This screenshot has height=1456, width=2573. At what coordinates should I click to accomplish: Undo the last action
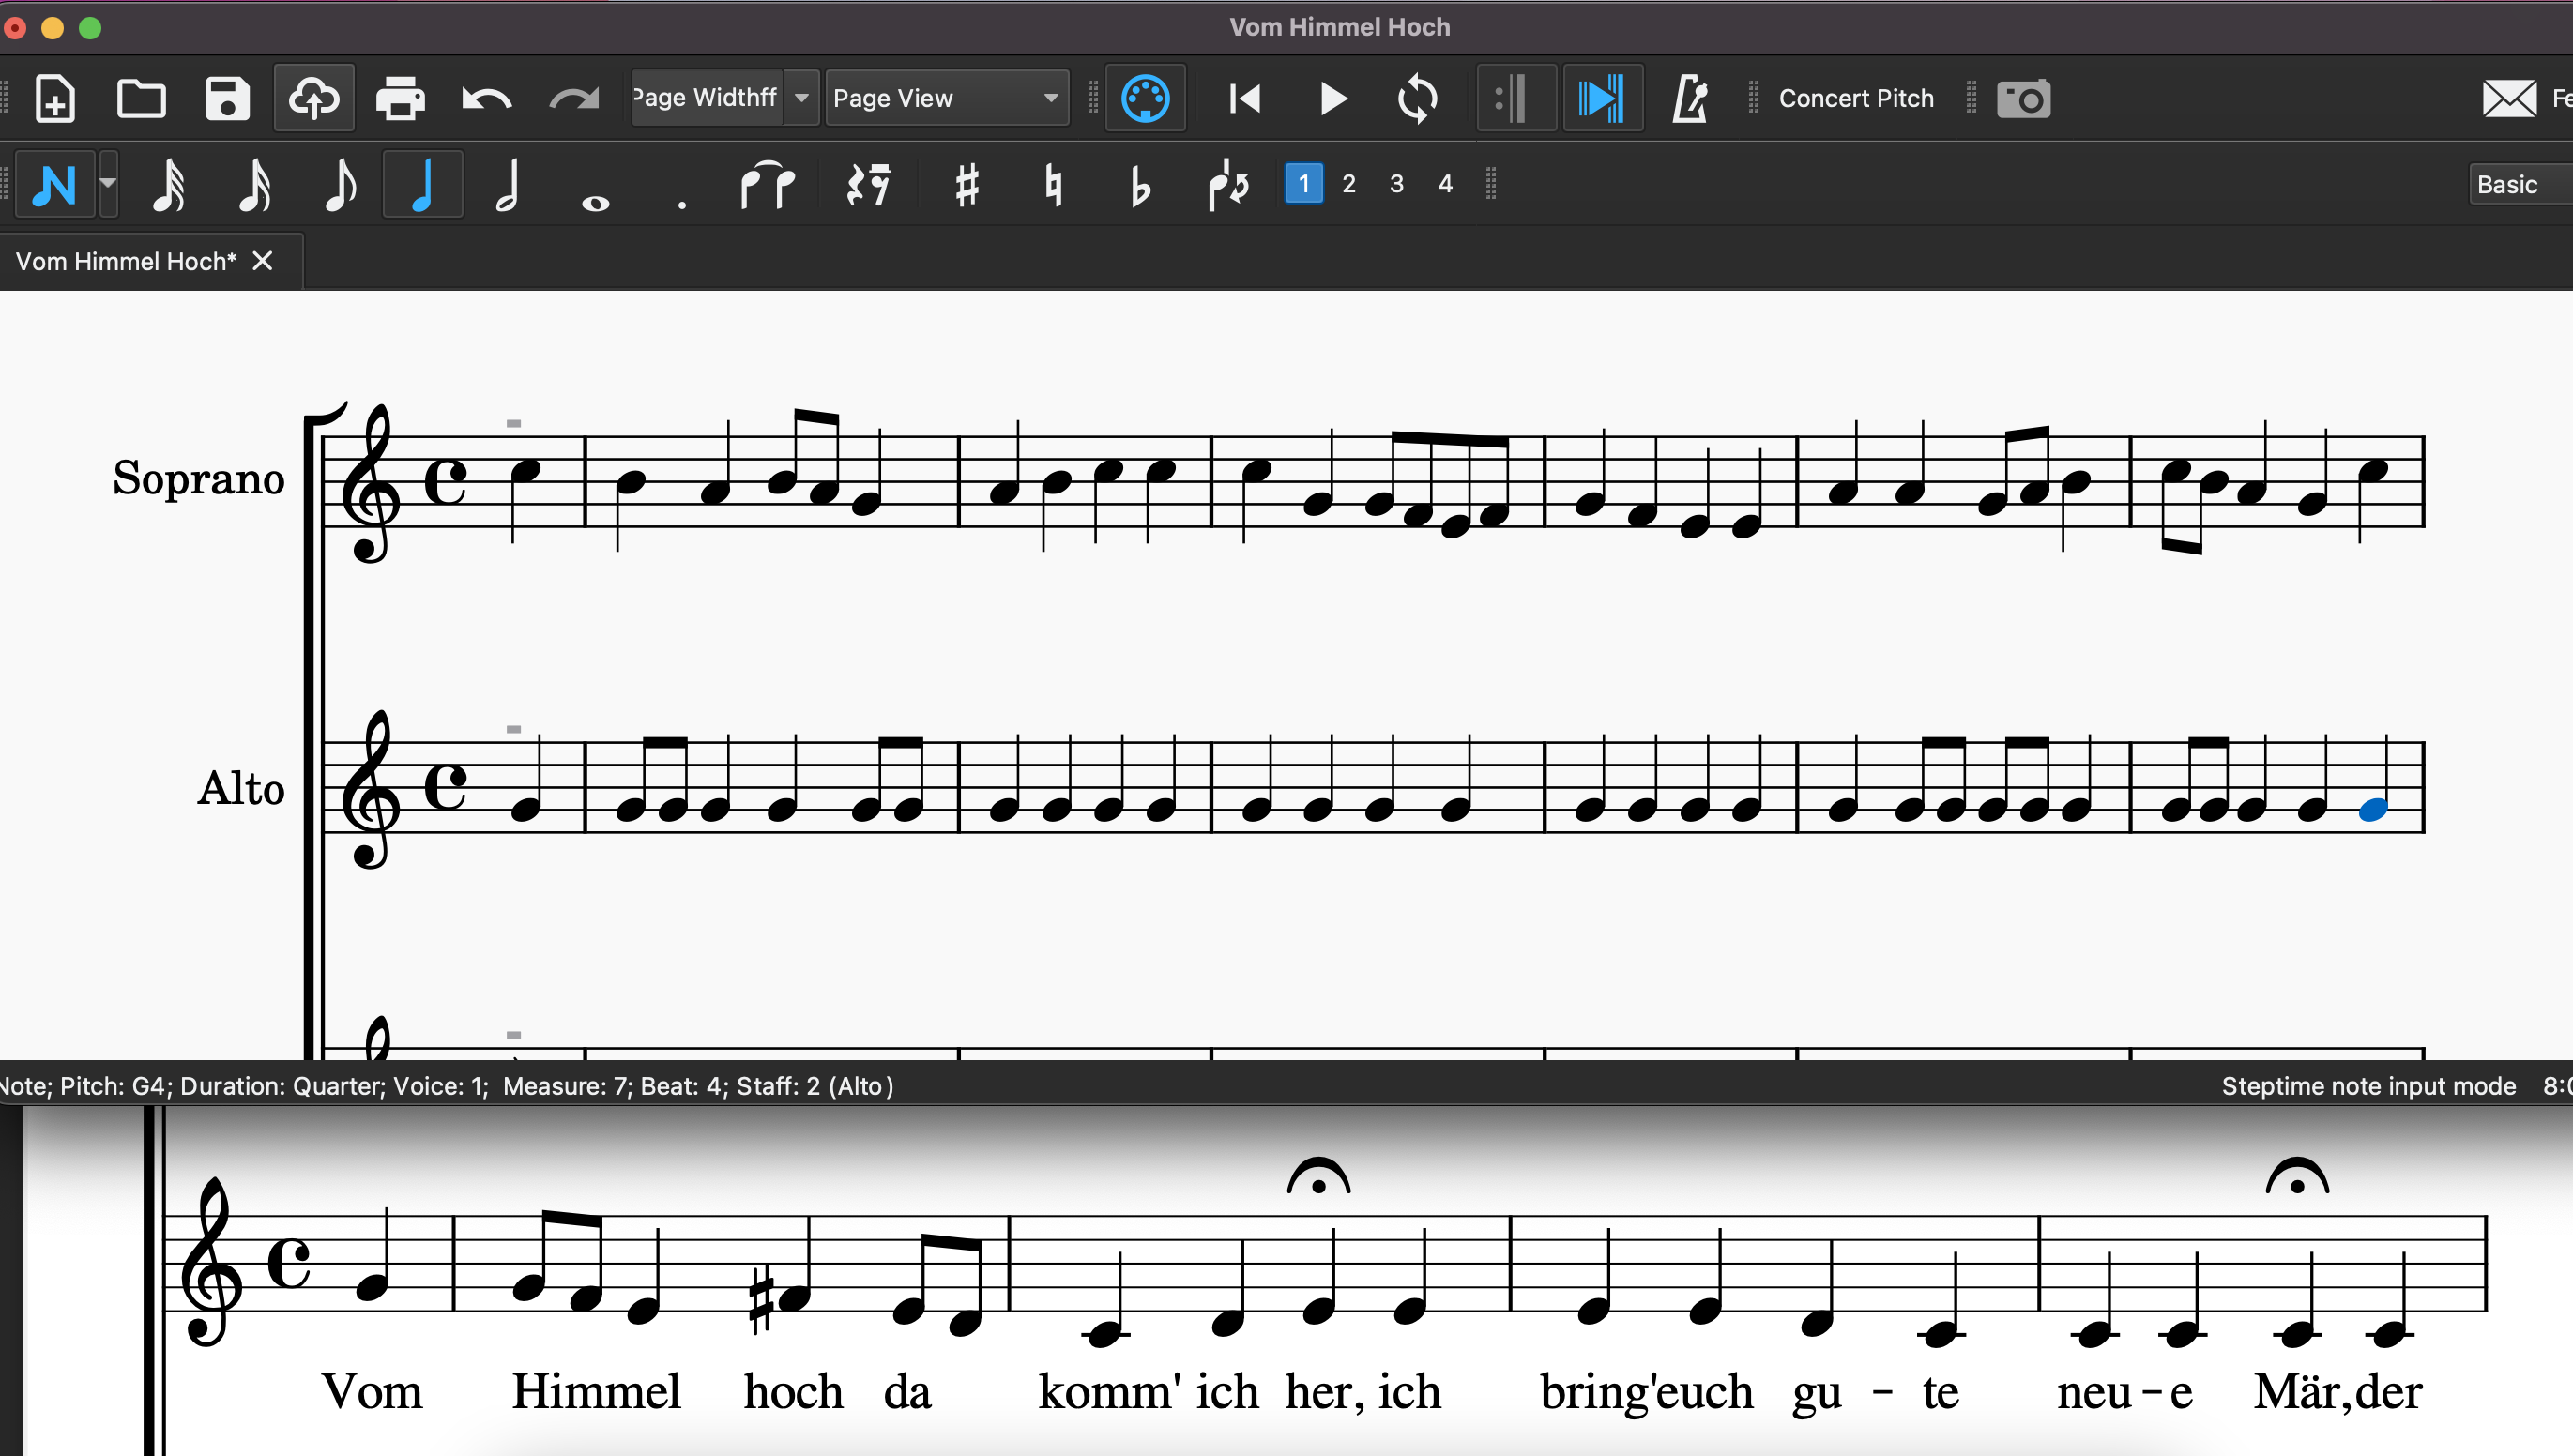487,98
